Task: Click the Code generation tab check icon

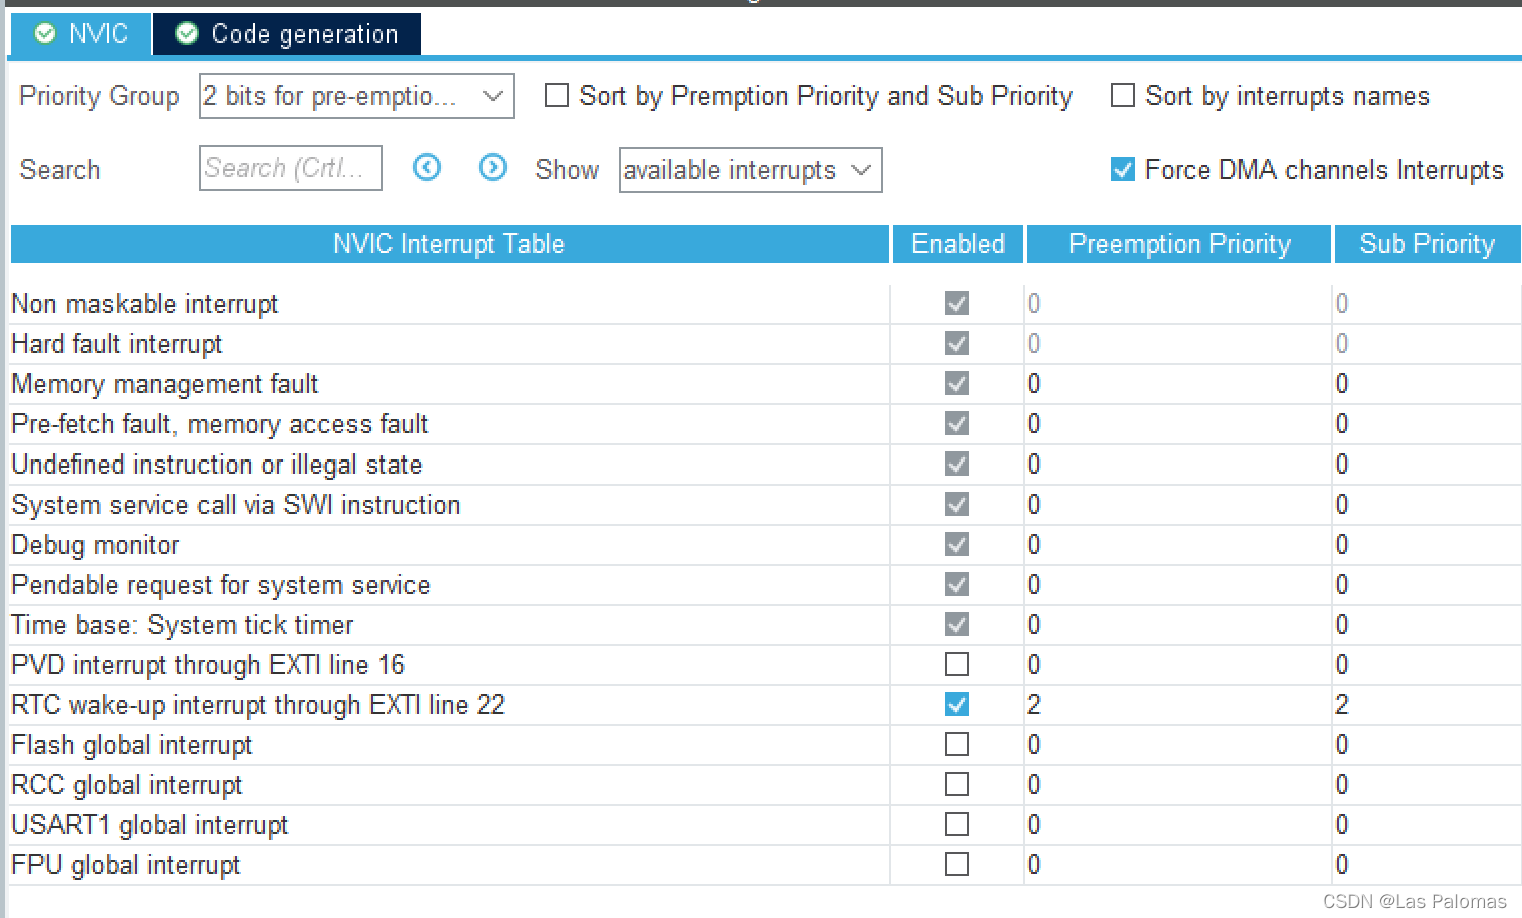Action: 187,34
